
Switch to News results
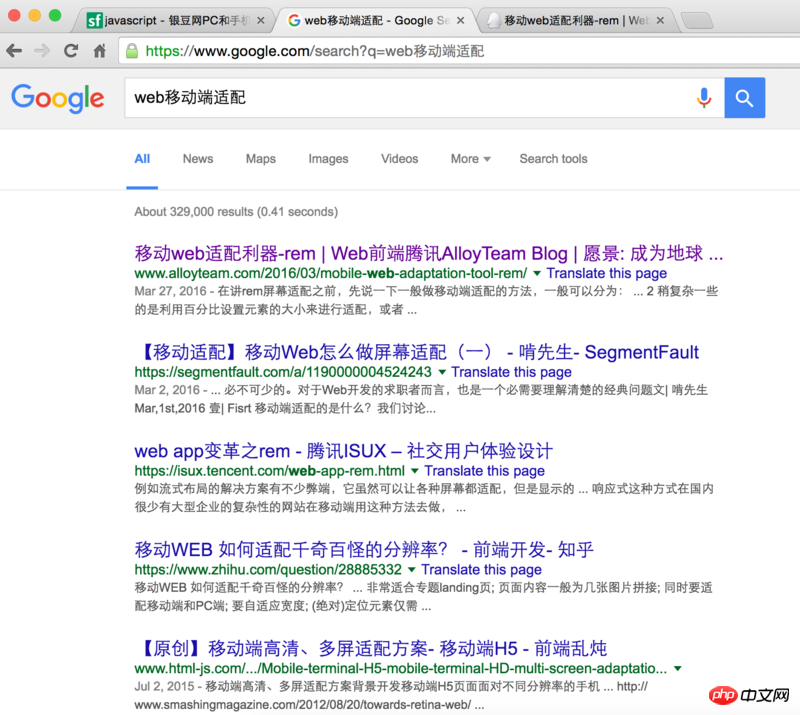[198, 159]
